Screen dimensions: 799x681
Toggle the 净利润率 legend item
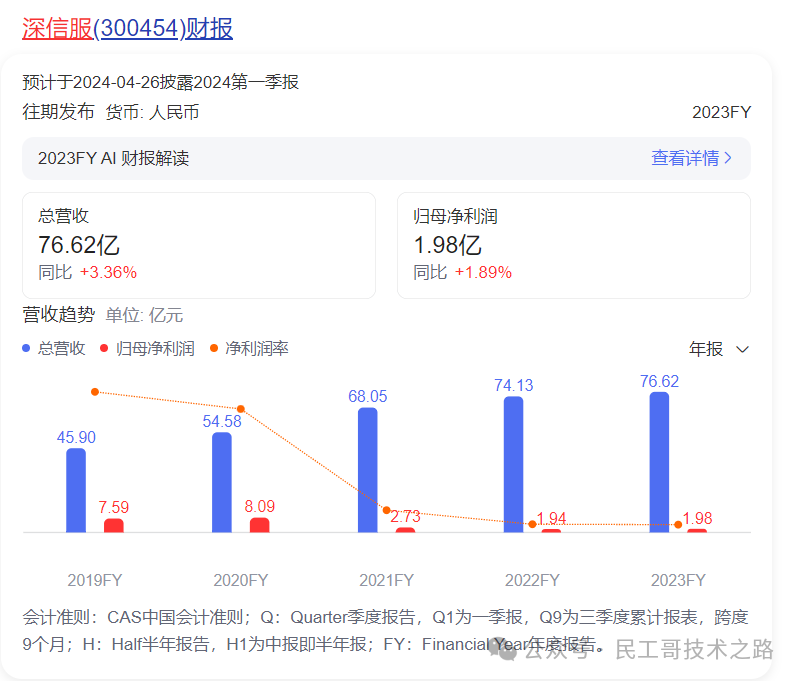(250, 349)
